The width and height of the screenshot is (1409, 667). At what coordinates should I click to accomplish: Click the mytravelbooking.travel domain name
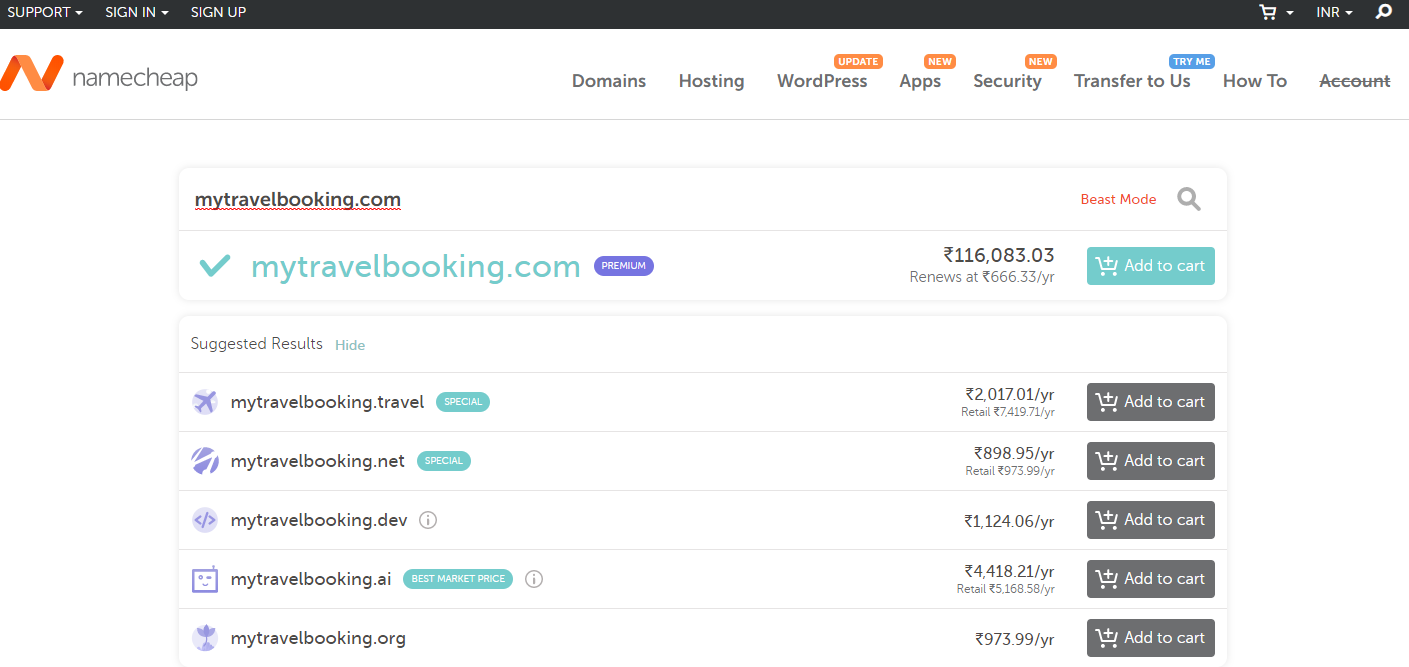click(327, 402)
